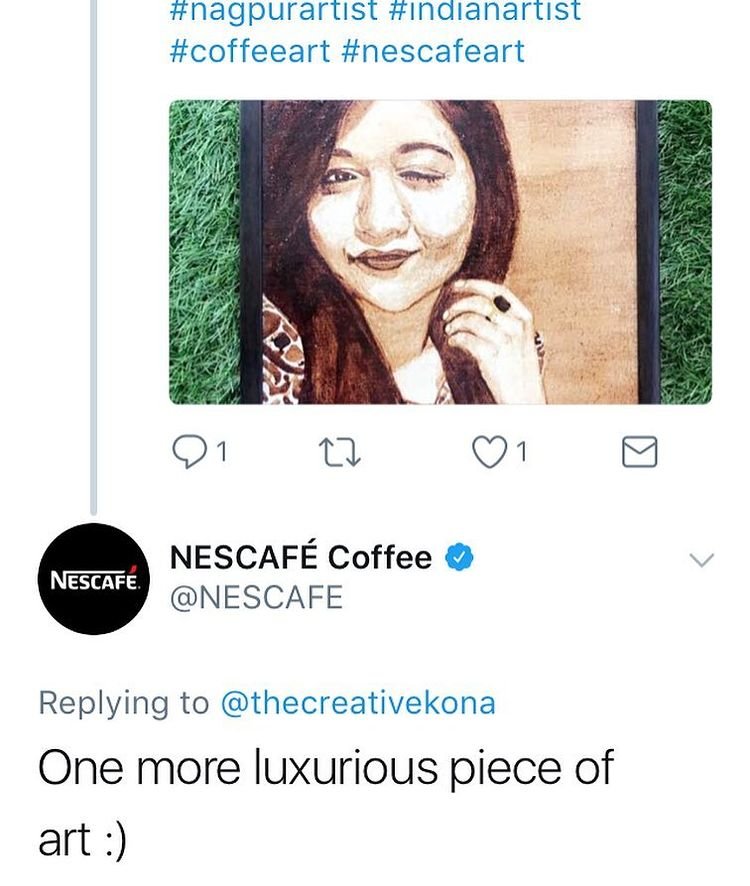Screen dimensions: 750x886
Task: Open the @thecreativekona profile link
Action: pyautogui.click(x=358, y=703)
